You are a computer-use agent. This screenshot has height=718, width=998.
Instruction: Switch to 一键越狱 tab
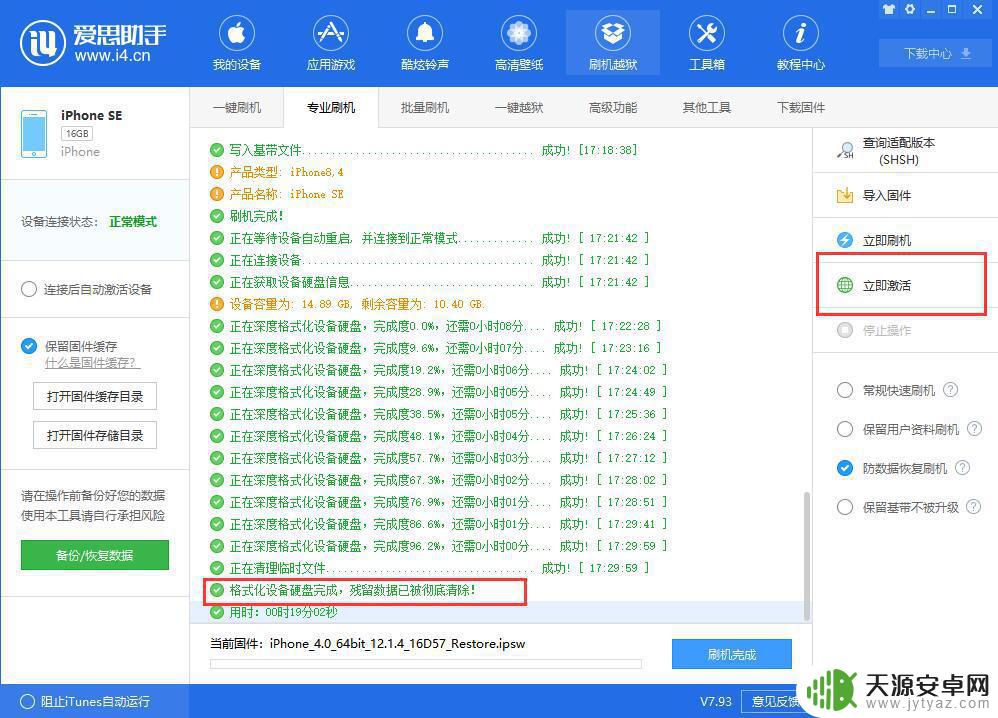[x=519, y=108]
